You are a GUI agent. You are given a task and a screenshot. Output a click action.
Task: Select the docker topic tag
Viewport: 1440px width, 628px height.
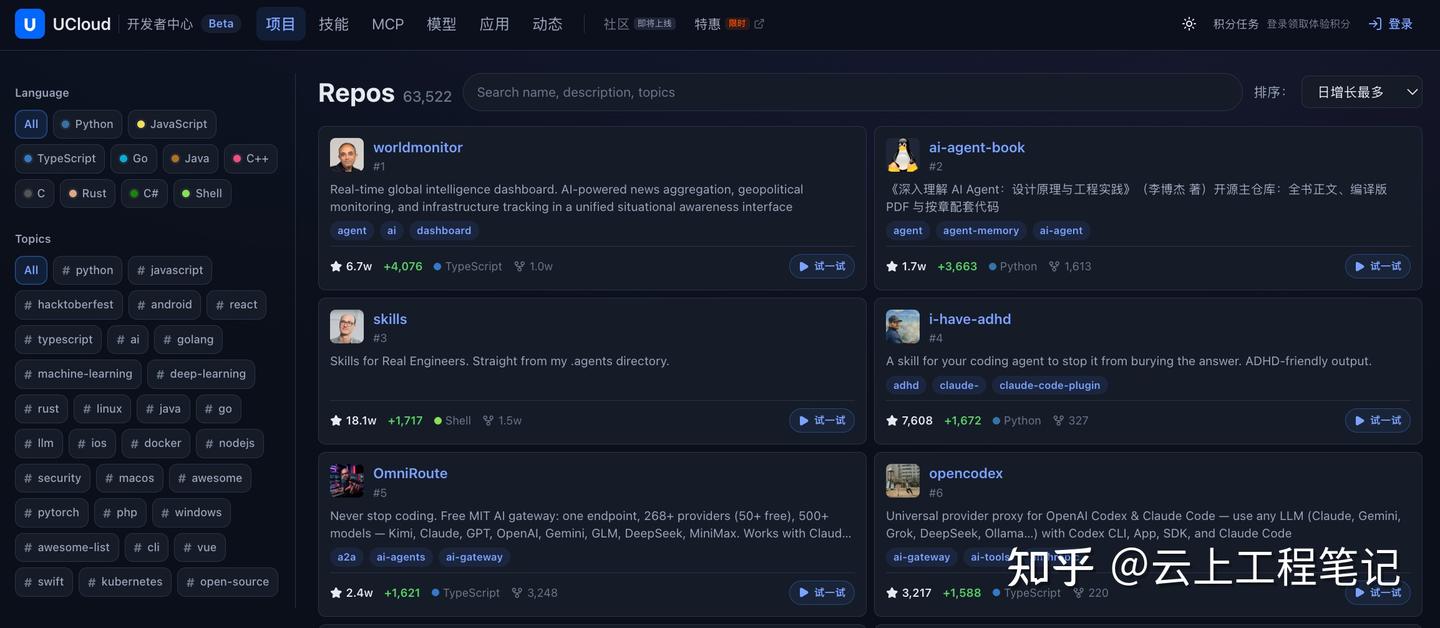click(x=156, y=443)
